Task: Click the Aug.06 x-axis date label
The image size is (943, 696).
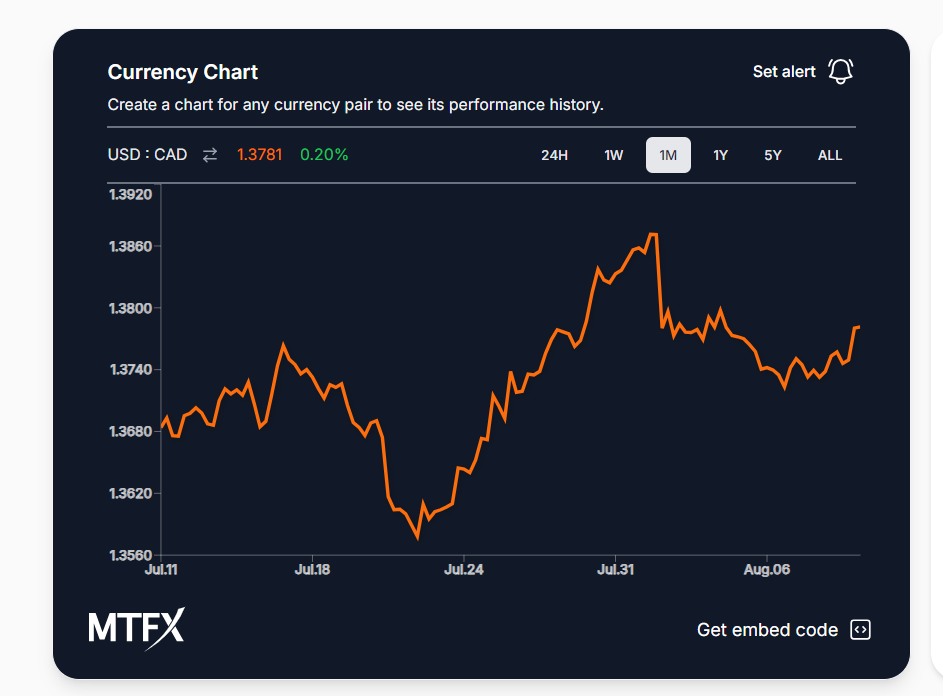Action: click(x=766, y=570)
